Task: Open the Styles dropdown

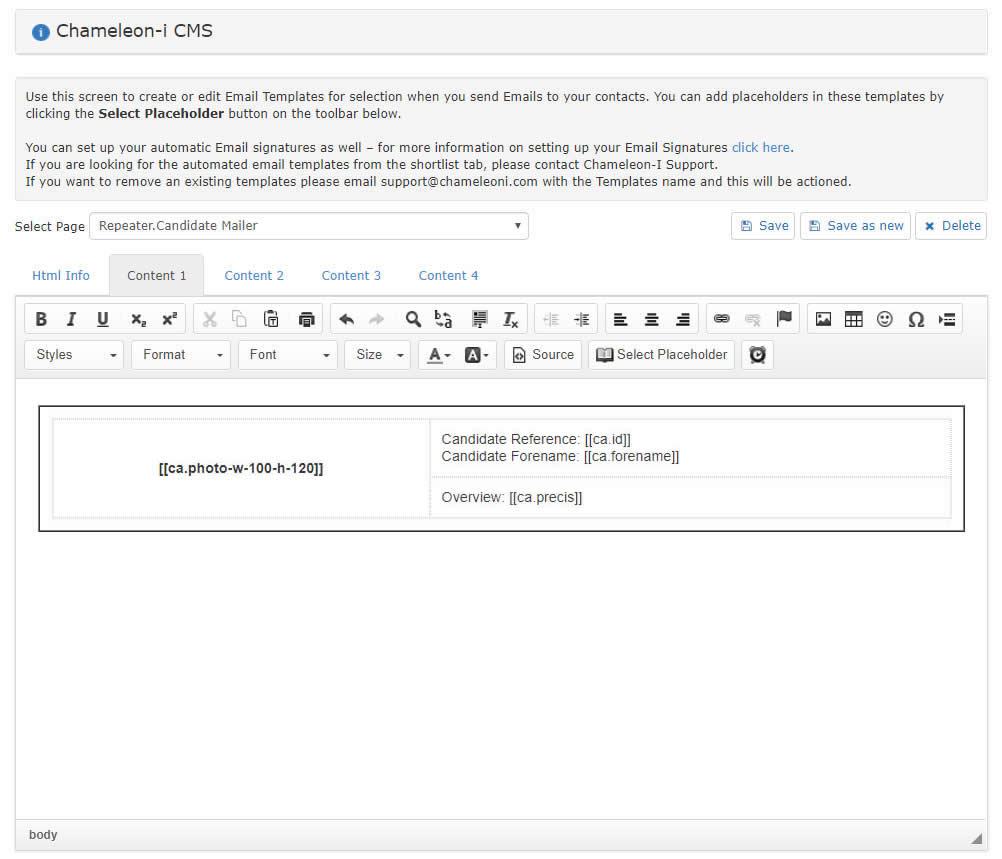Action: point(74,355)
